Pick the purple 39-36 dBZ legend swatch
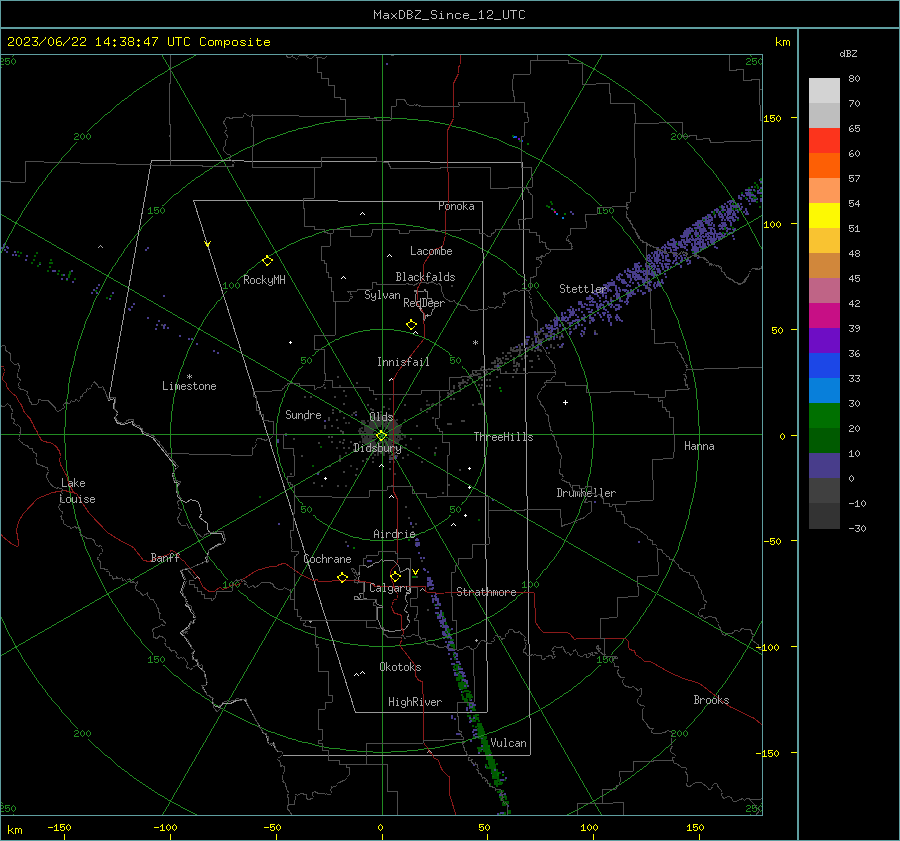Image resolution: width=900 pixels, height=841 pixels. pos(824,341)
